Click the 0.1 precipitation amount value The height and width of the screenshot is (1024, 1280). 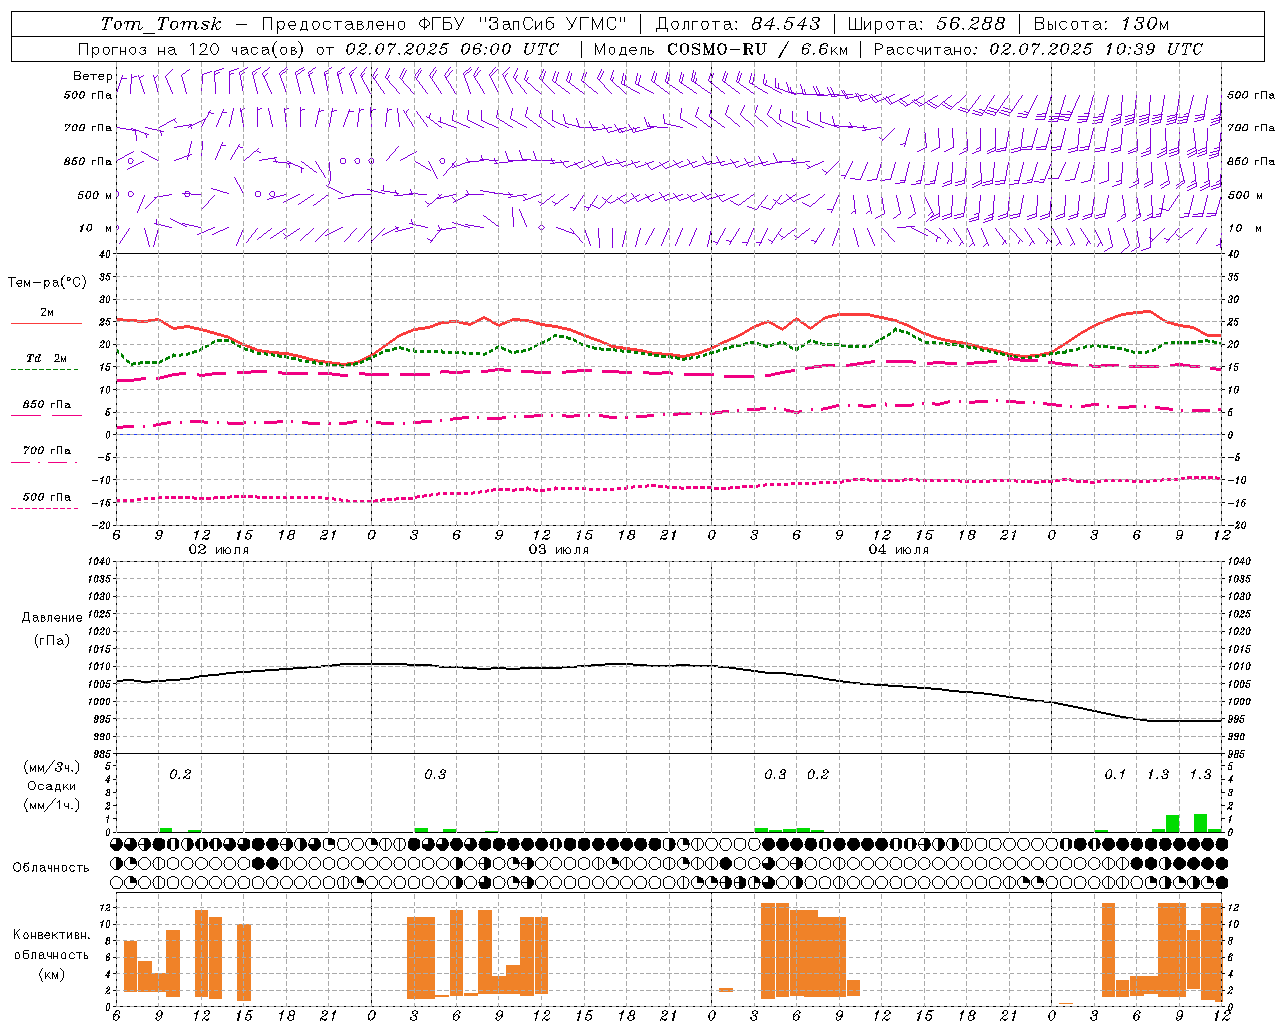coord(1115,775)
